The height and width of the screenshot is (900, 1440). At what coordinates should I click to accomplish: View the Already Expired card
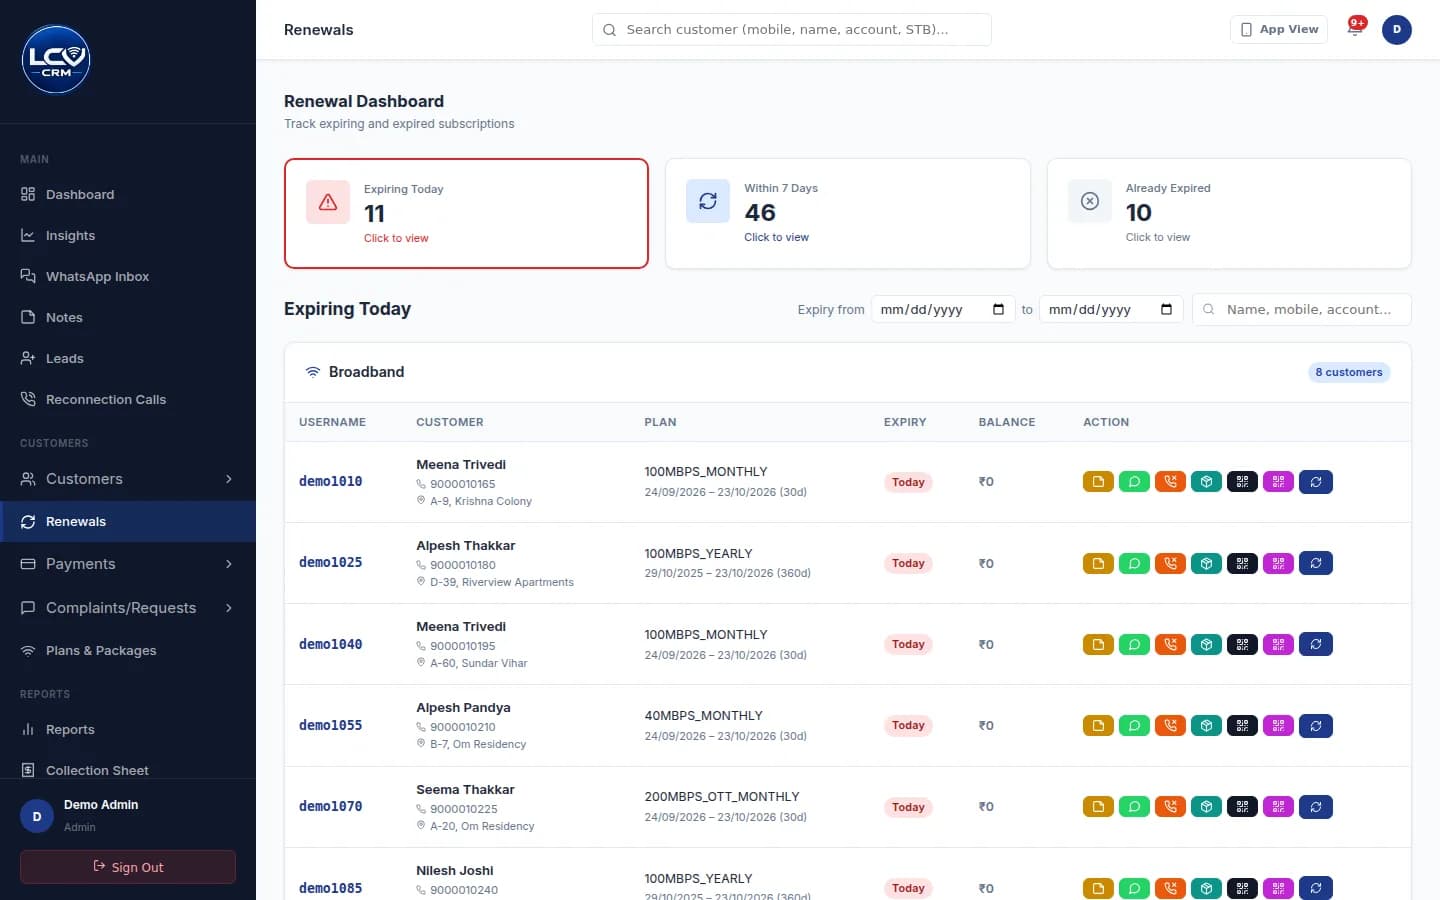[1229, 213]
